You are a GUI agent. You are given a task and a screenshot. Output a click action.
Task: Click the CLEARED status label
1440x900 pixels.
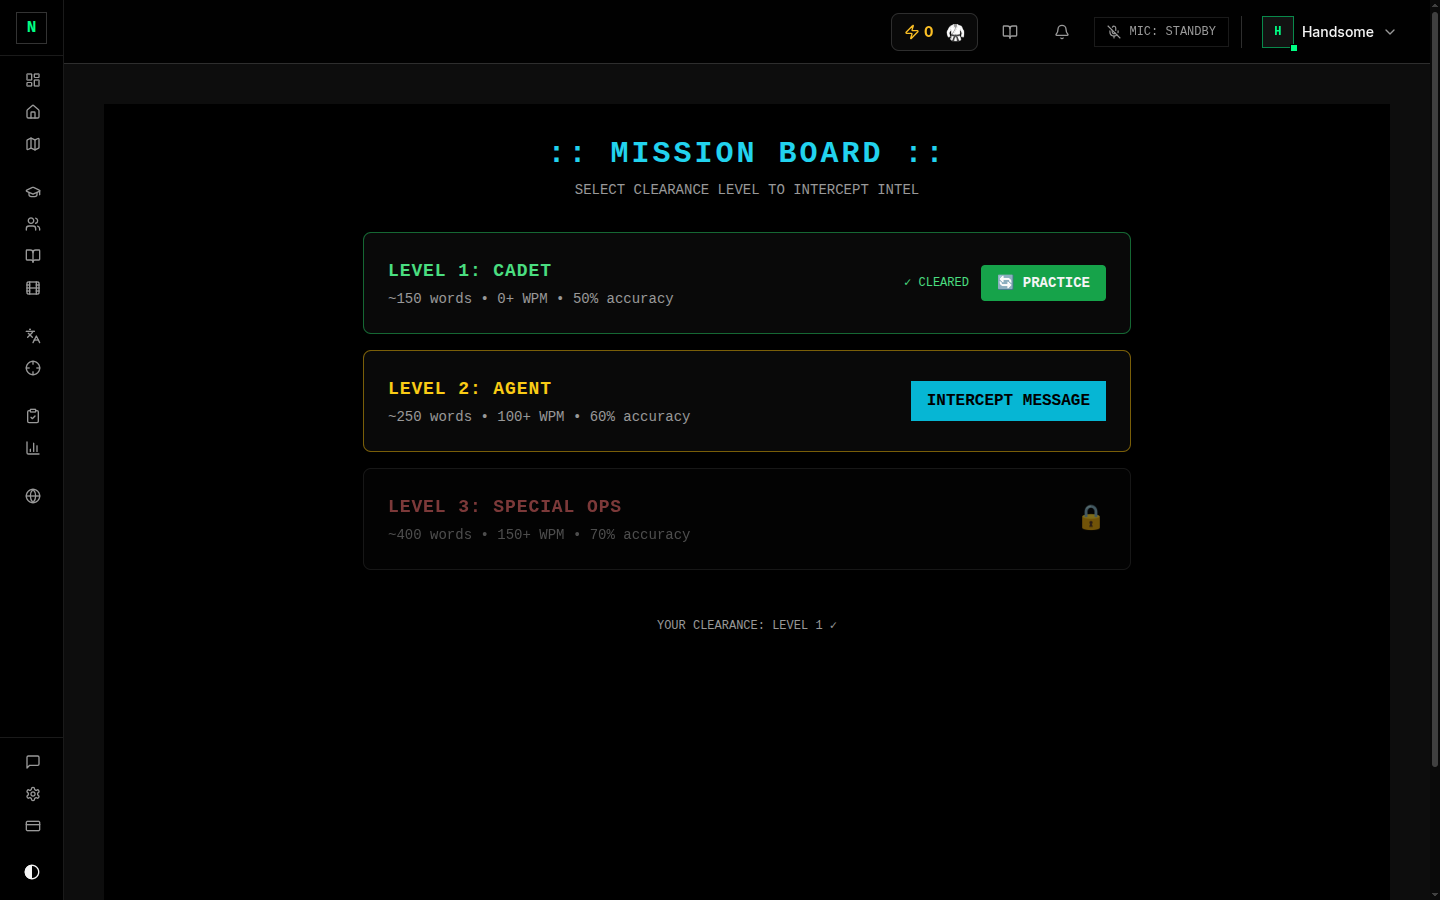click(x=936, y=283)
